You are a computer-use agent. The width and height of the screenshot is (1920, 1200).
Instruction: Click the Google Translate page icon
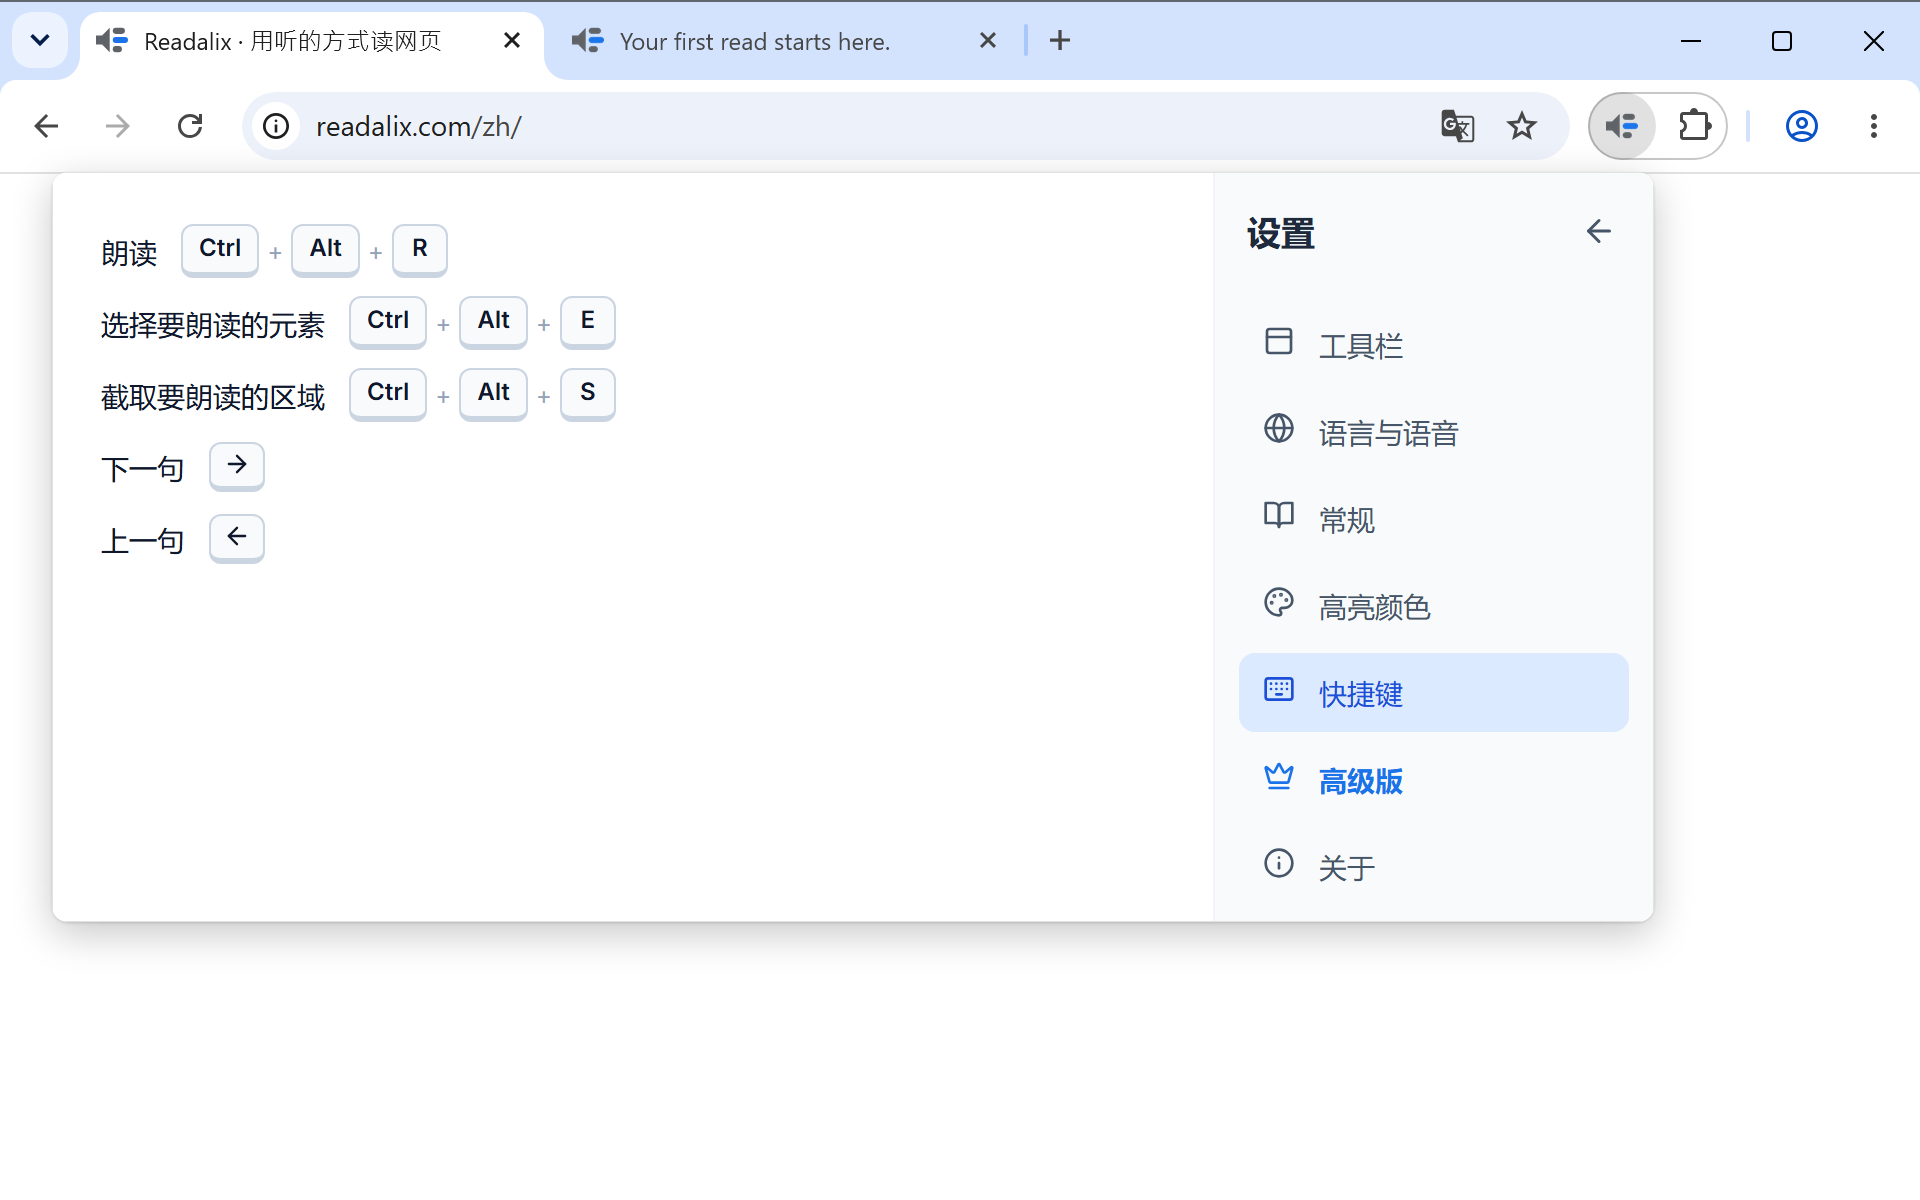pos(1457,126)
